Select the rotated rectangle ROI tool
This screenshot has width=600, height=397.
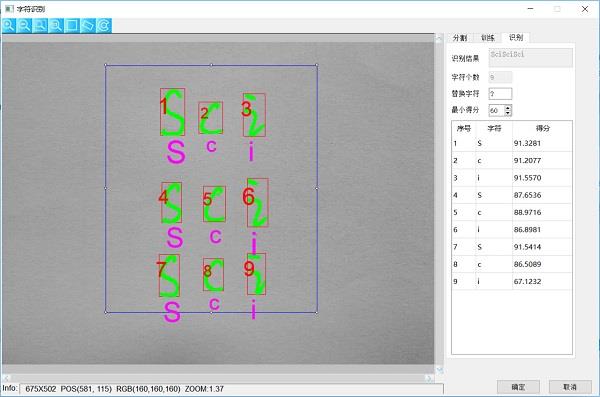pos(88,26)
